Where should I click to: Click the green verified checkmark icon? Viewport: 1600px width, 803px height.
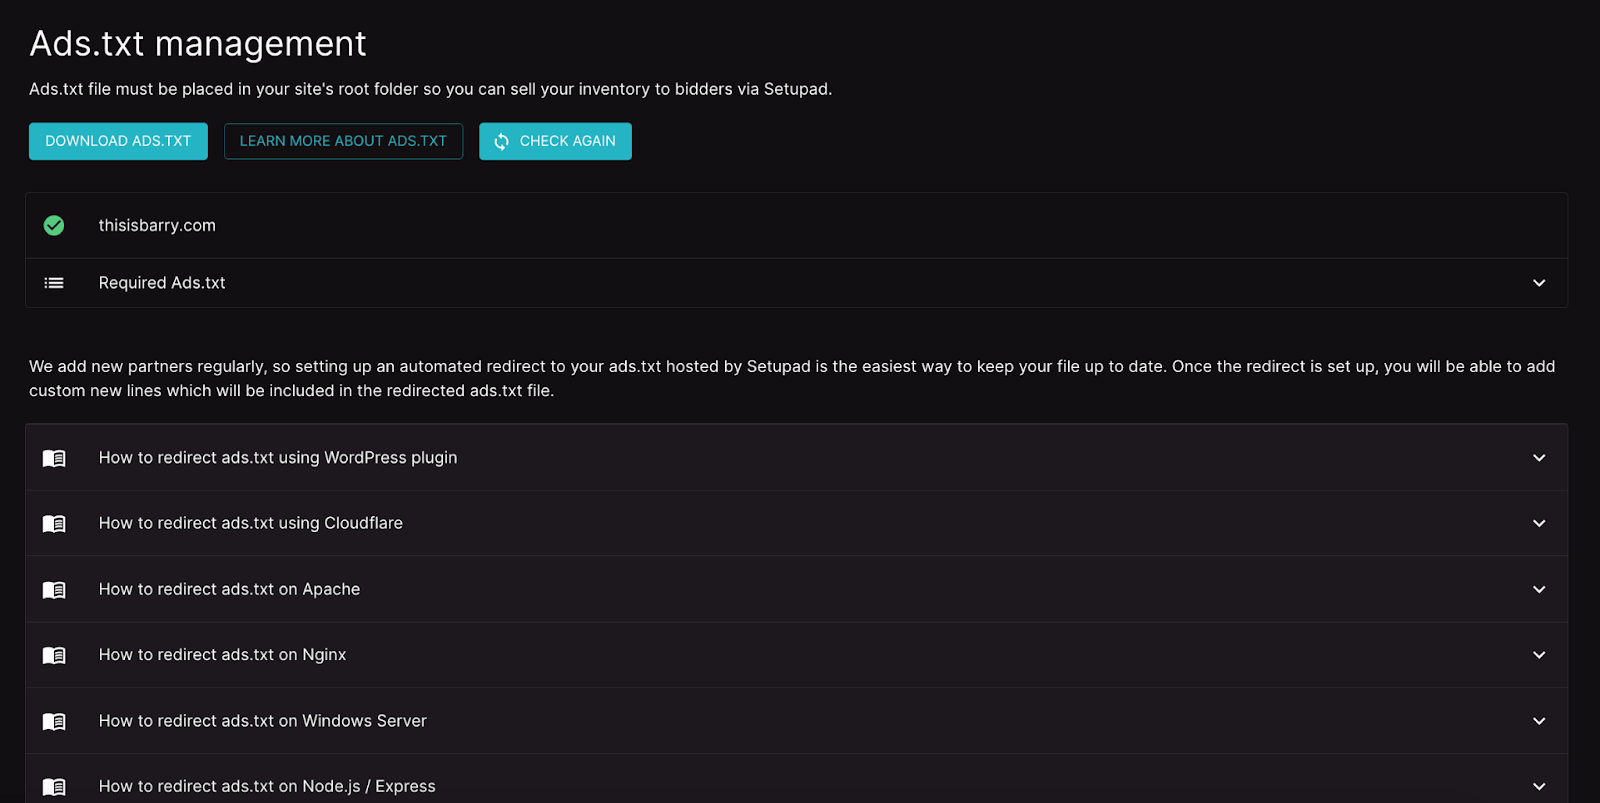[54, 226]
